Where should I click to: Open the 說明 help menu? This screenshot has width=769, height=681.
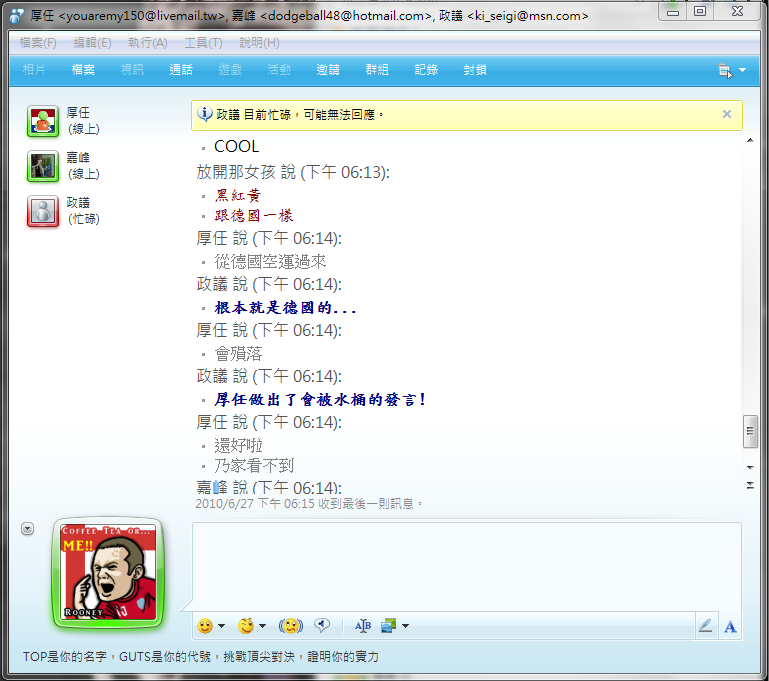pyautogui.click(x=259, y=43)
